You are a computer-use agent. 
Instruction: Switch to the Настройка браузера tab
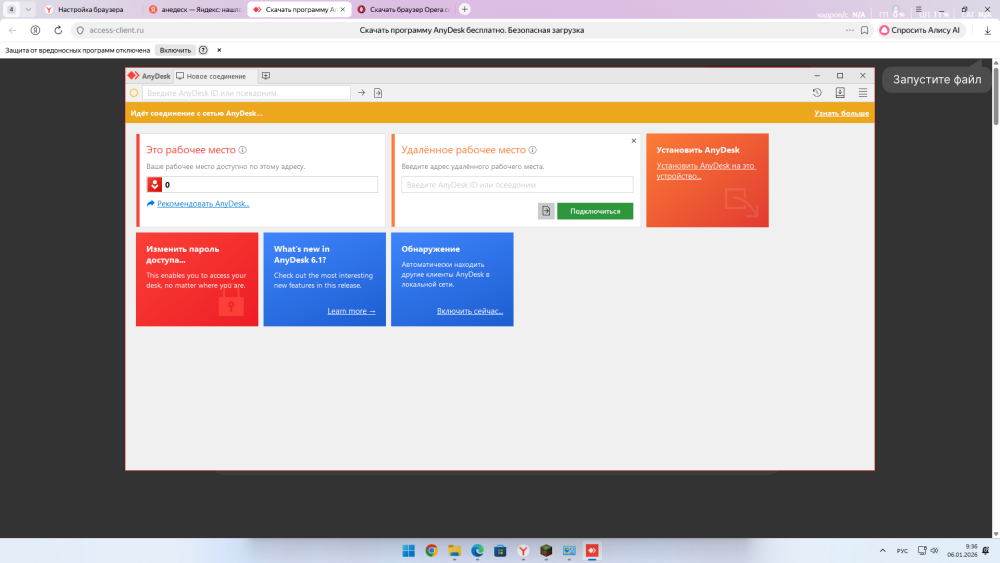pos(89,10)
